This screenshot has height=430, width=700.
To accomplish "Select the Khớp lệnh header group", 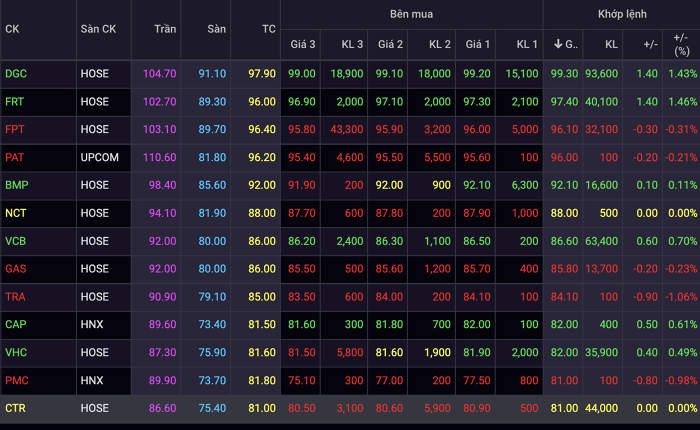I will click(622, 14).
